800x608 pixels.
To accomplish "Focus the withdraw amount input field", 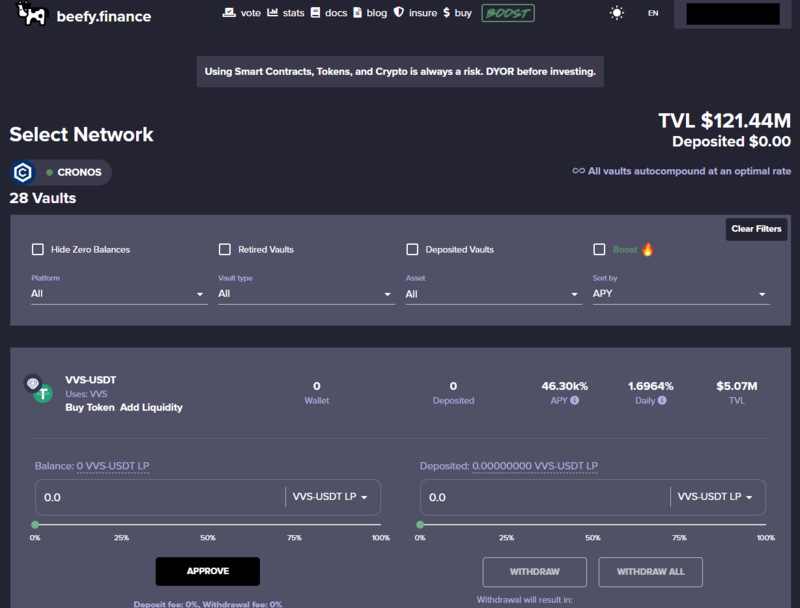I will pos(546,497).
